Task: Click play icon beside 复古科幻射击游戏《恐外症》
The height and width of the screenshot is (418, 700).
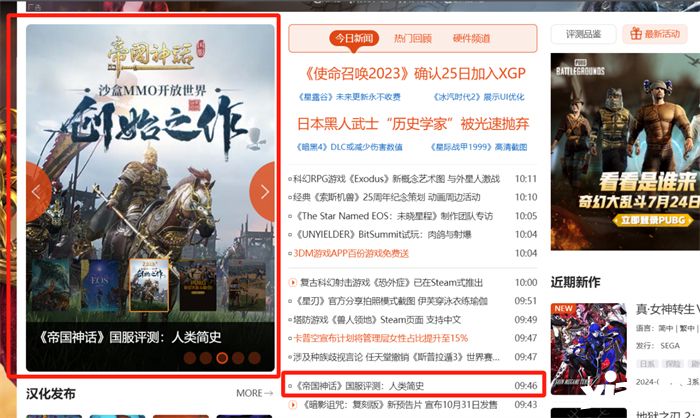Action: 293,282
